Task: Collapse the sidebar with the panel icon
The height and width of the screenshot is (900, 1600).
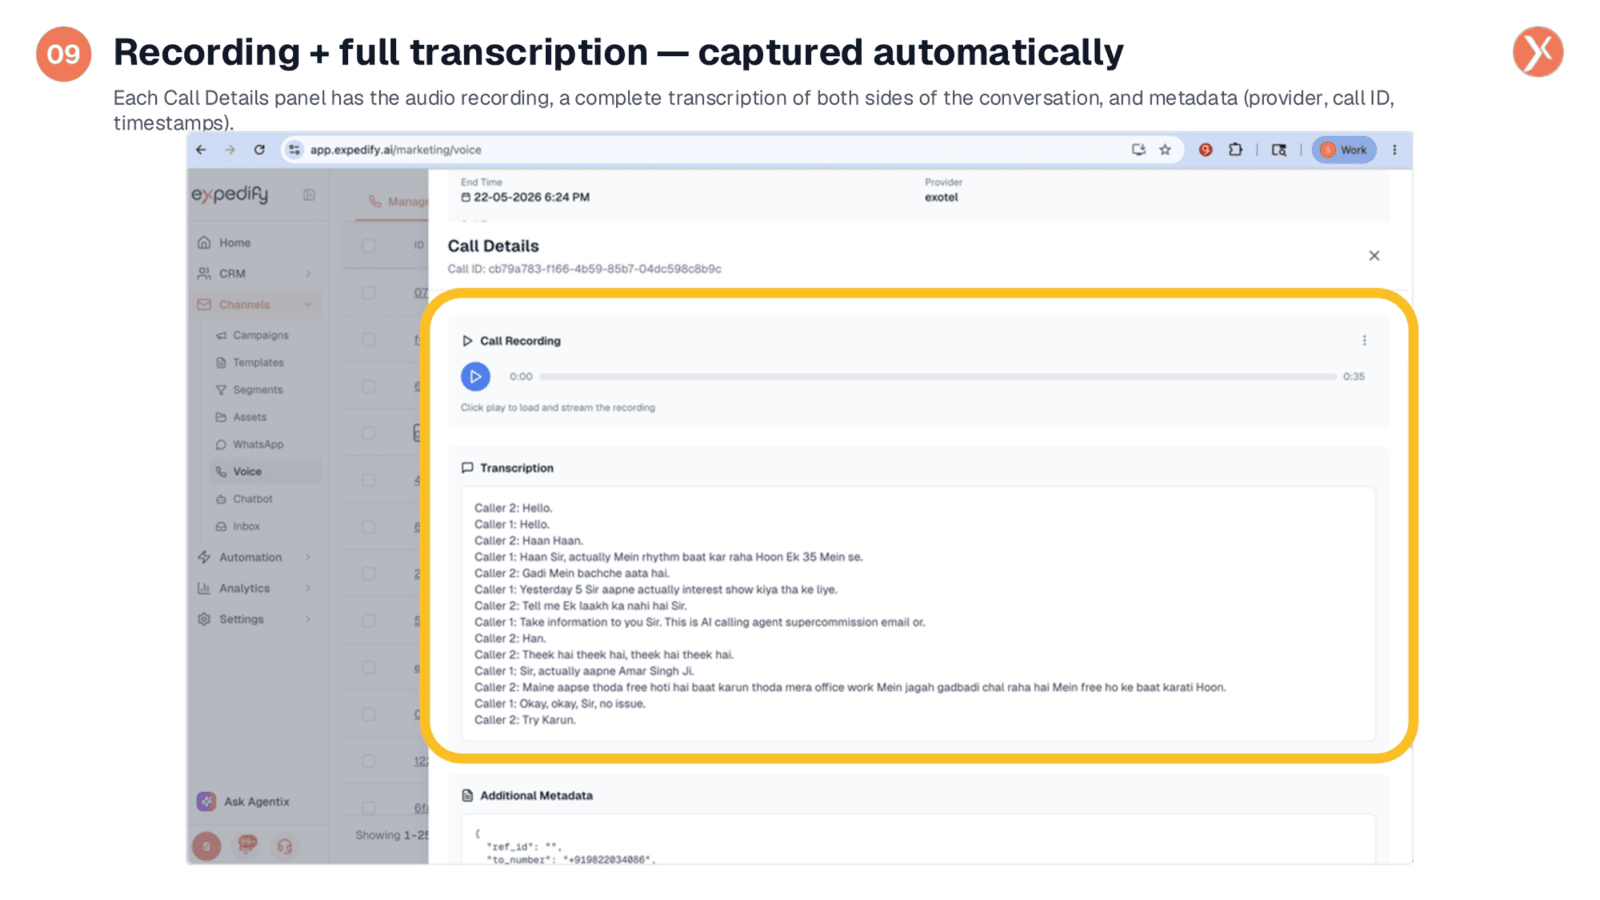Action: point(309,195)
